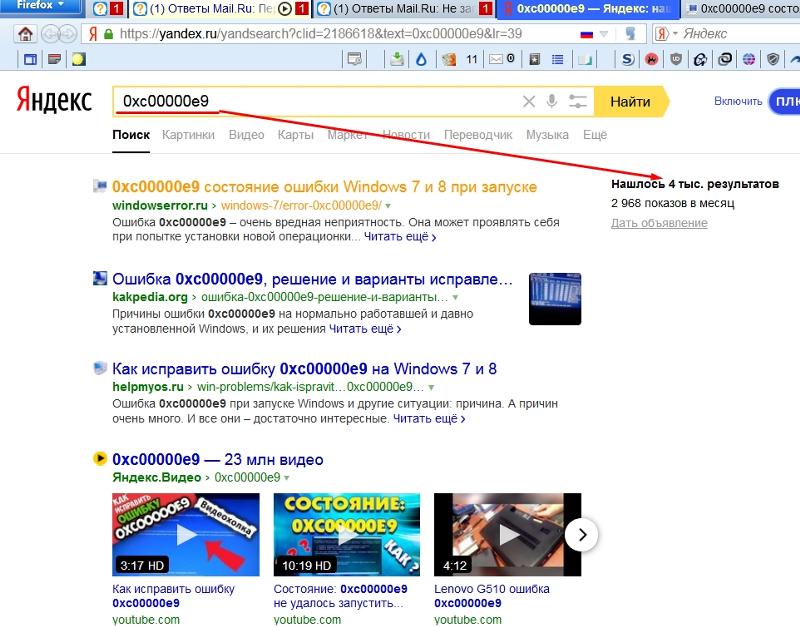The image size is (800, 627).
Task: Click the red notepad icon in bookmarks toolbar
Action: 54,59
